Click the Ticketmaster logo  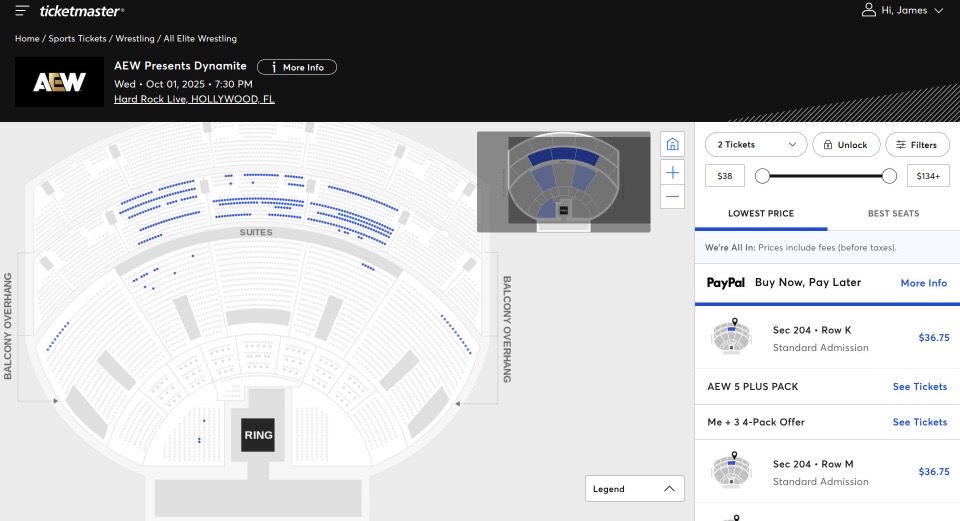point(82,11)
